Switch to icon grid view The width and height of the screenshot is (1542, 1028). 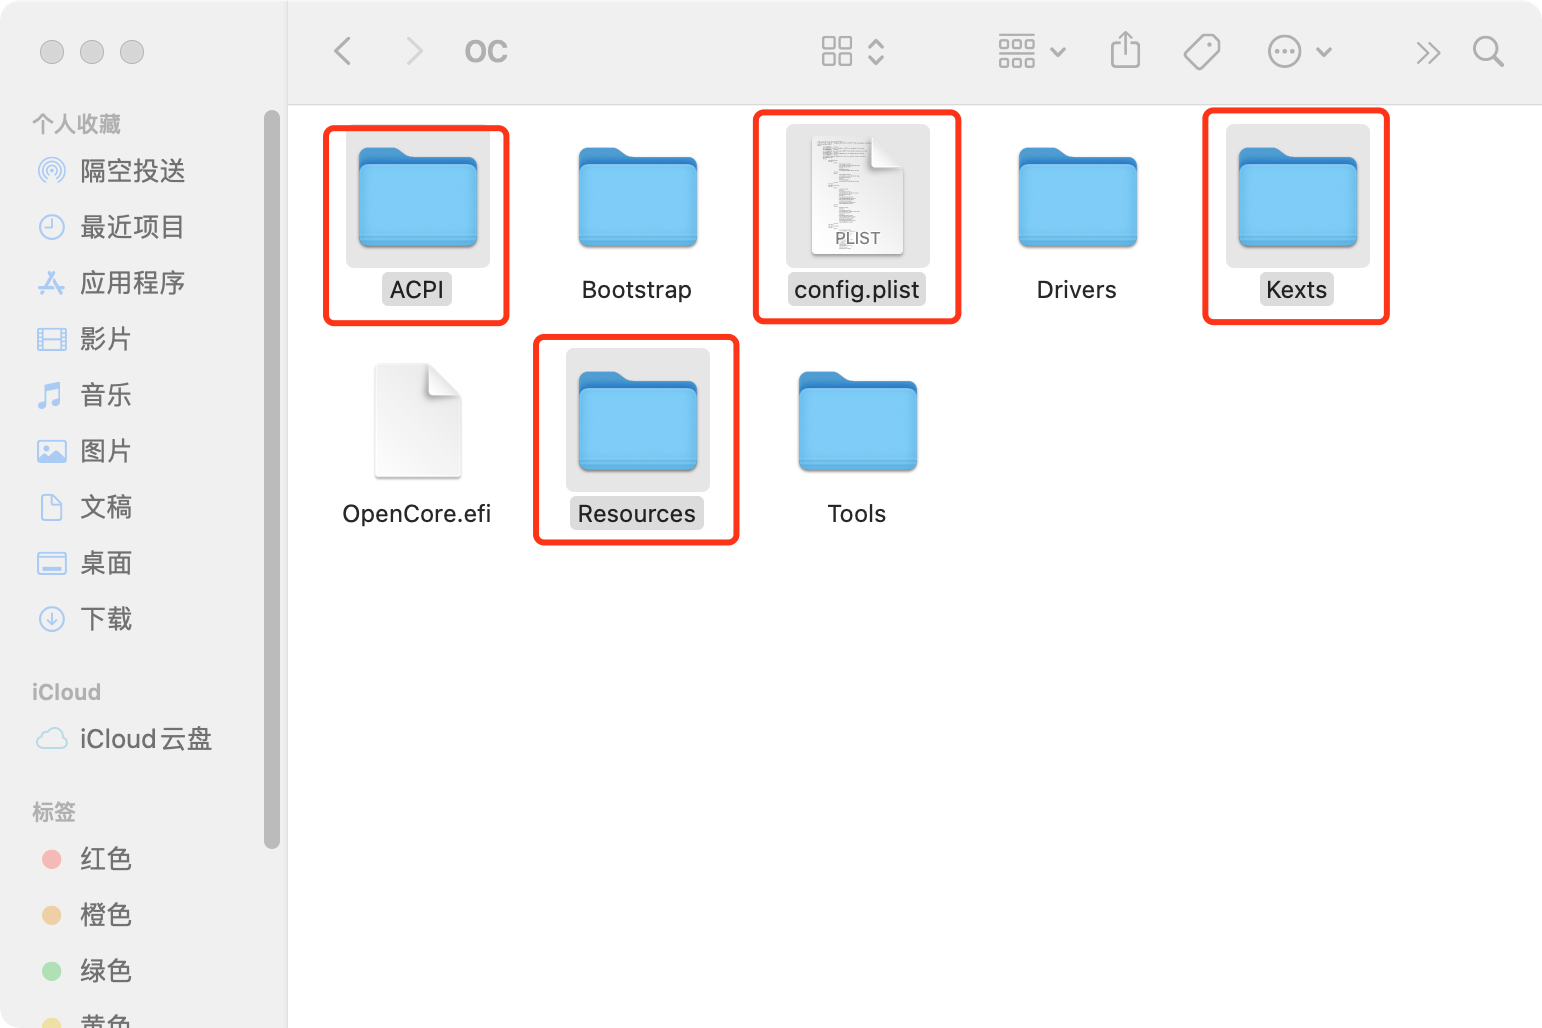(x=837, y=51)
